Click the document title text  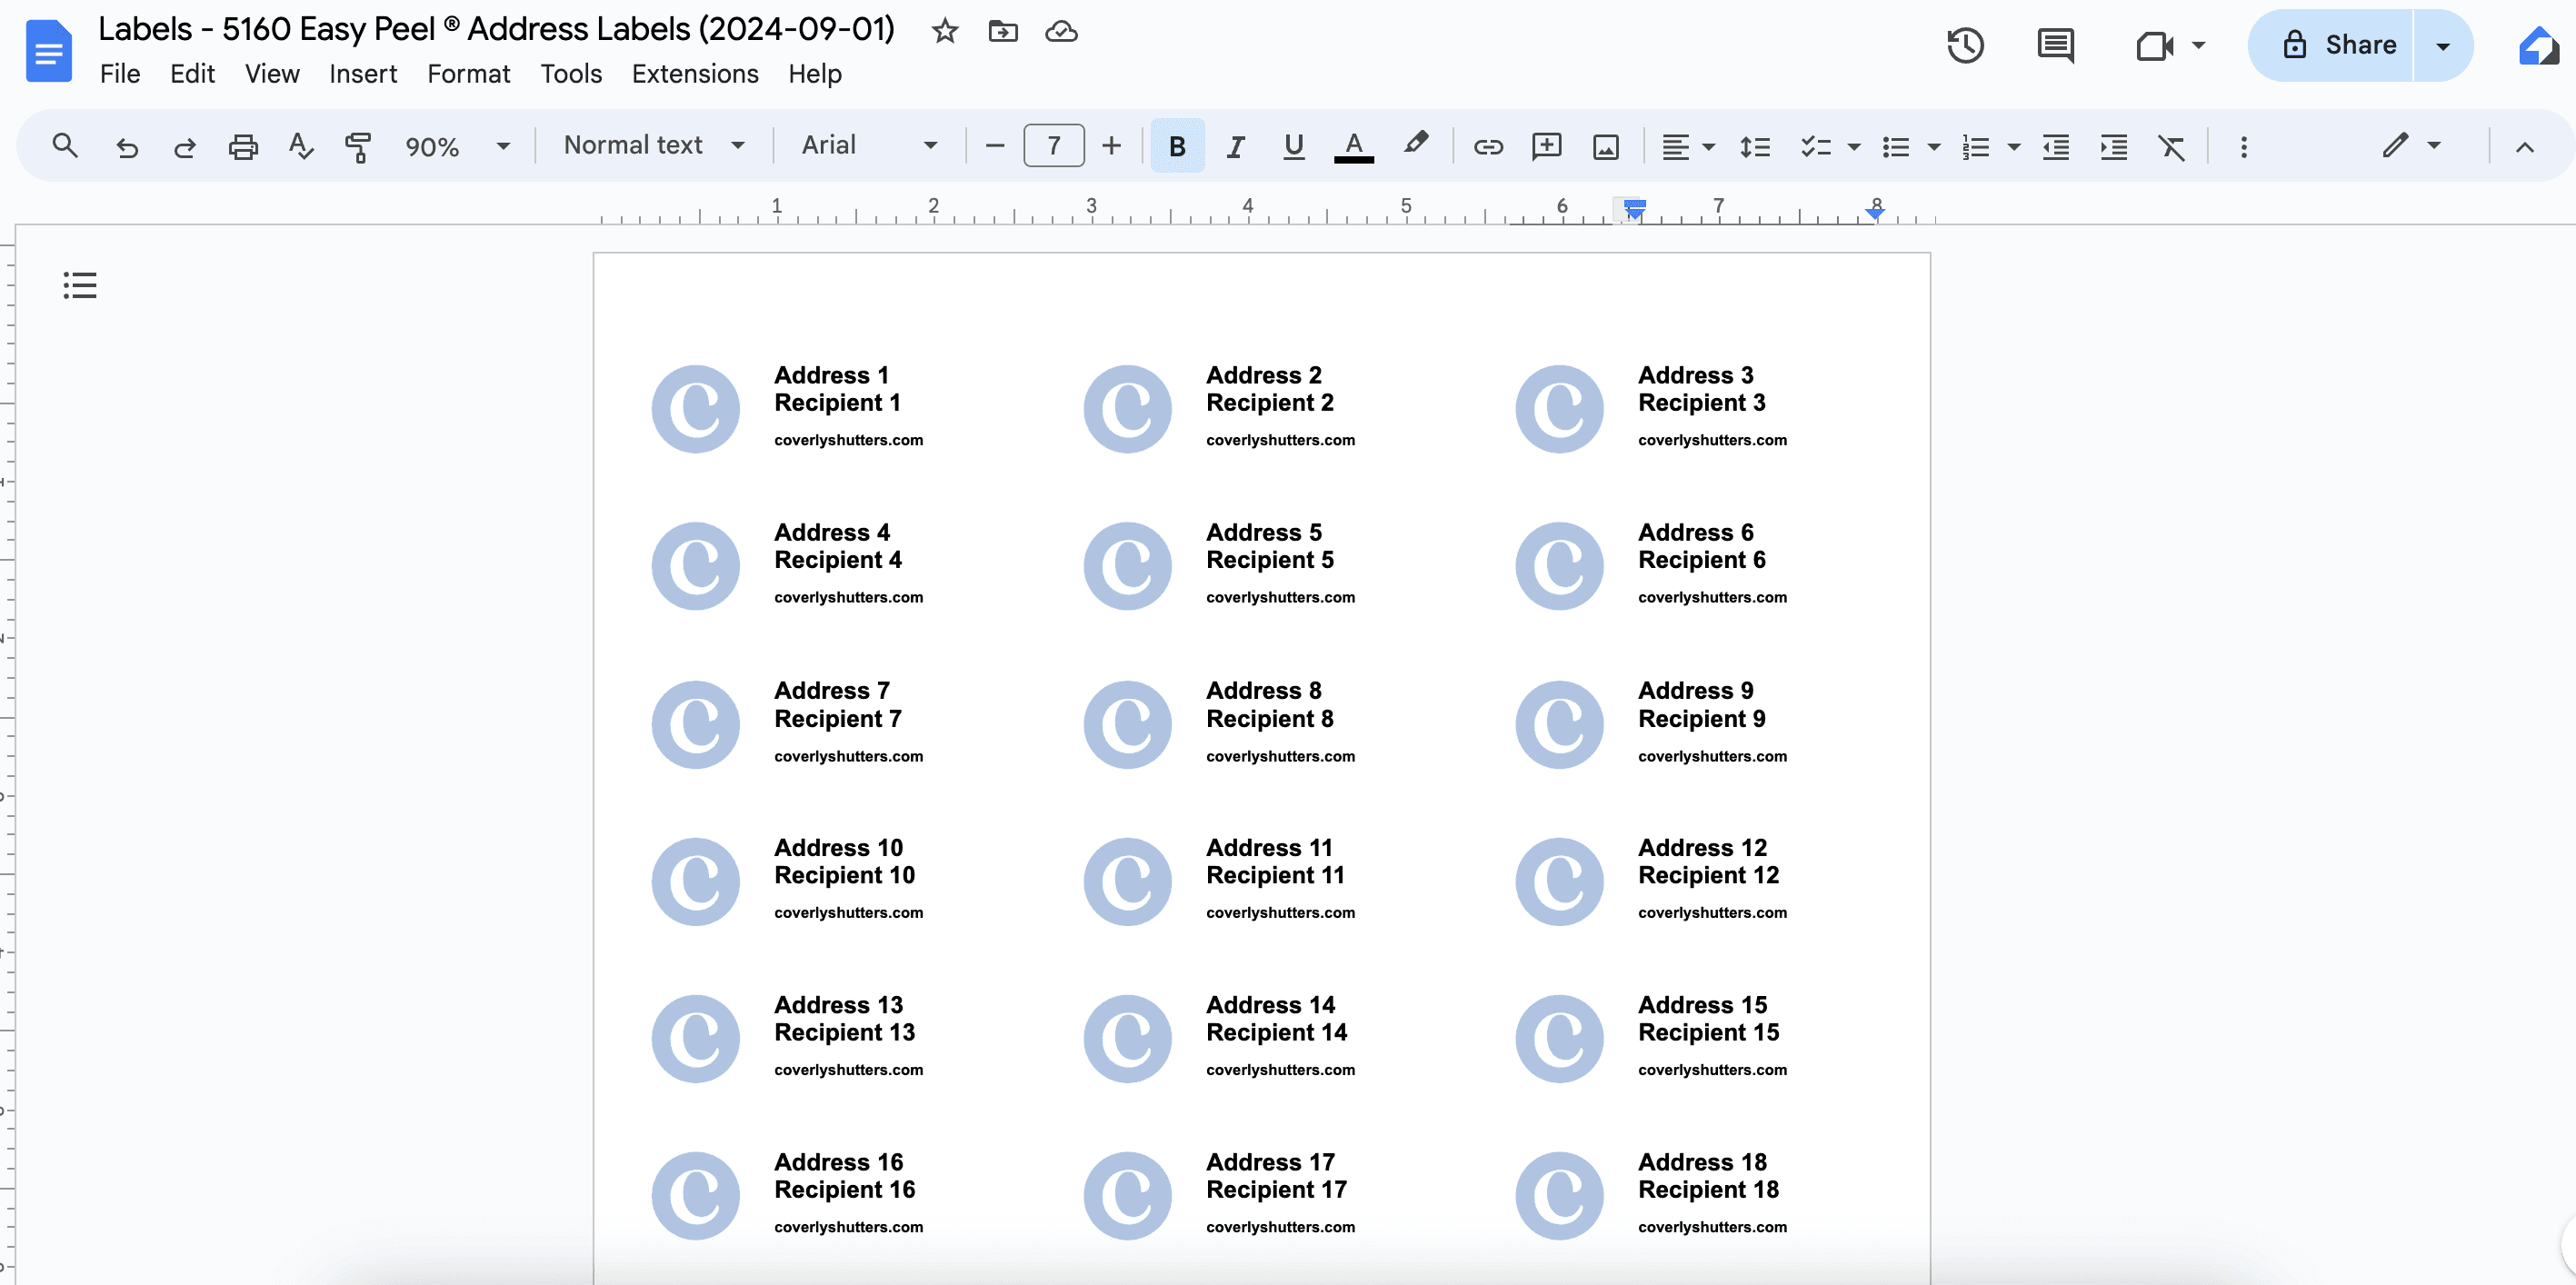click(496, 29)
